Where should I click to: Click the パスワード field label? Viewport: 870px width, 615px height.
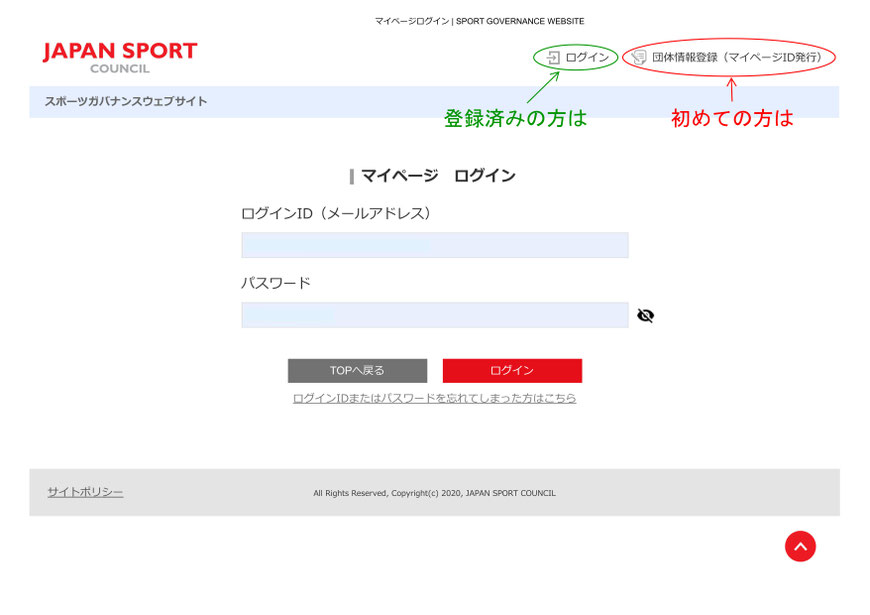276,283
